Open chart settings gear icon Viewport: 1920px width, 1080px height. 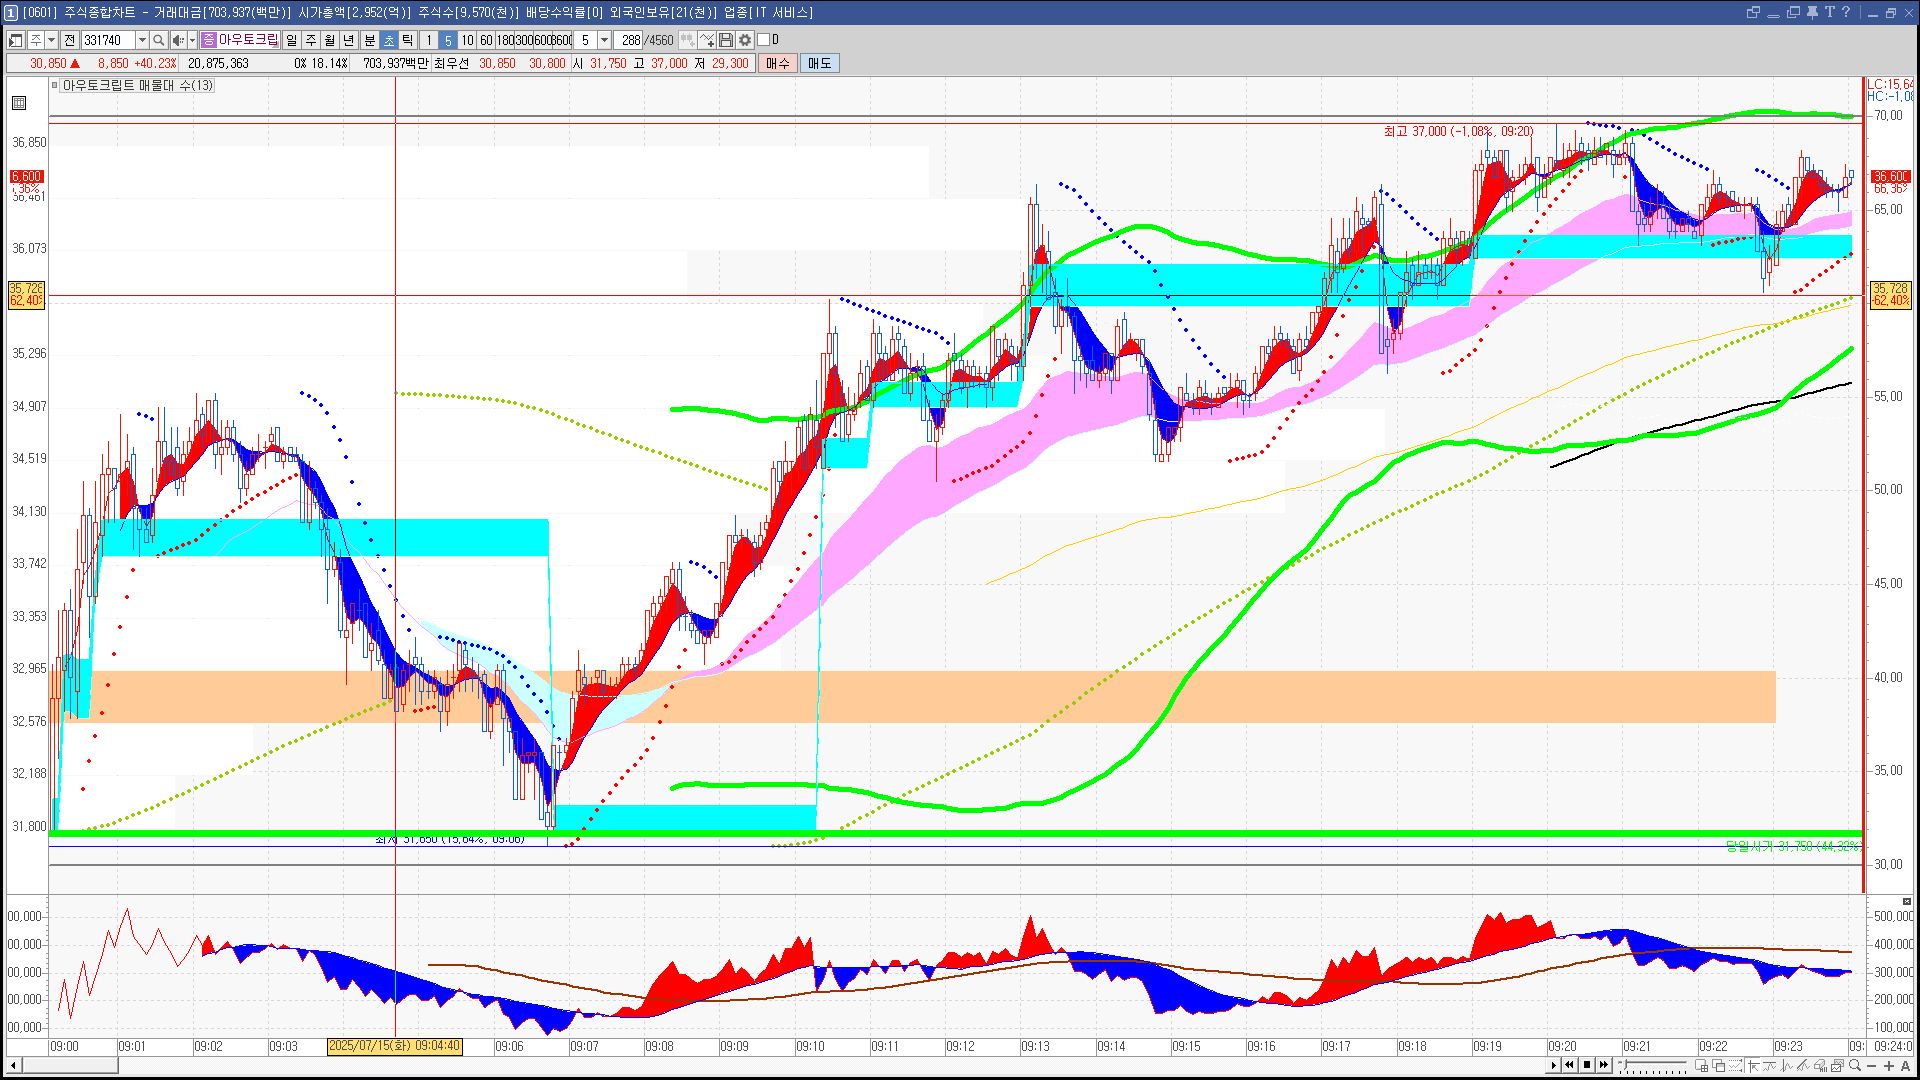point(745,40)
